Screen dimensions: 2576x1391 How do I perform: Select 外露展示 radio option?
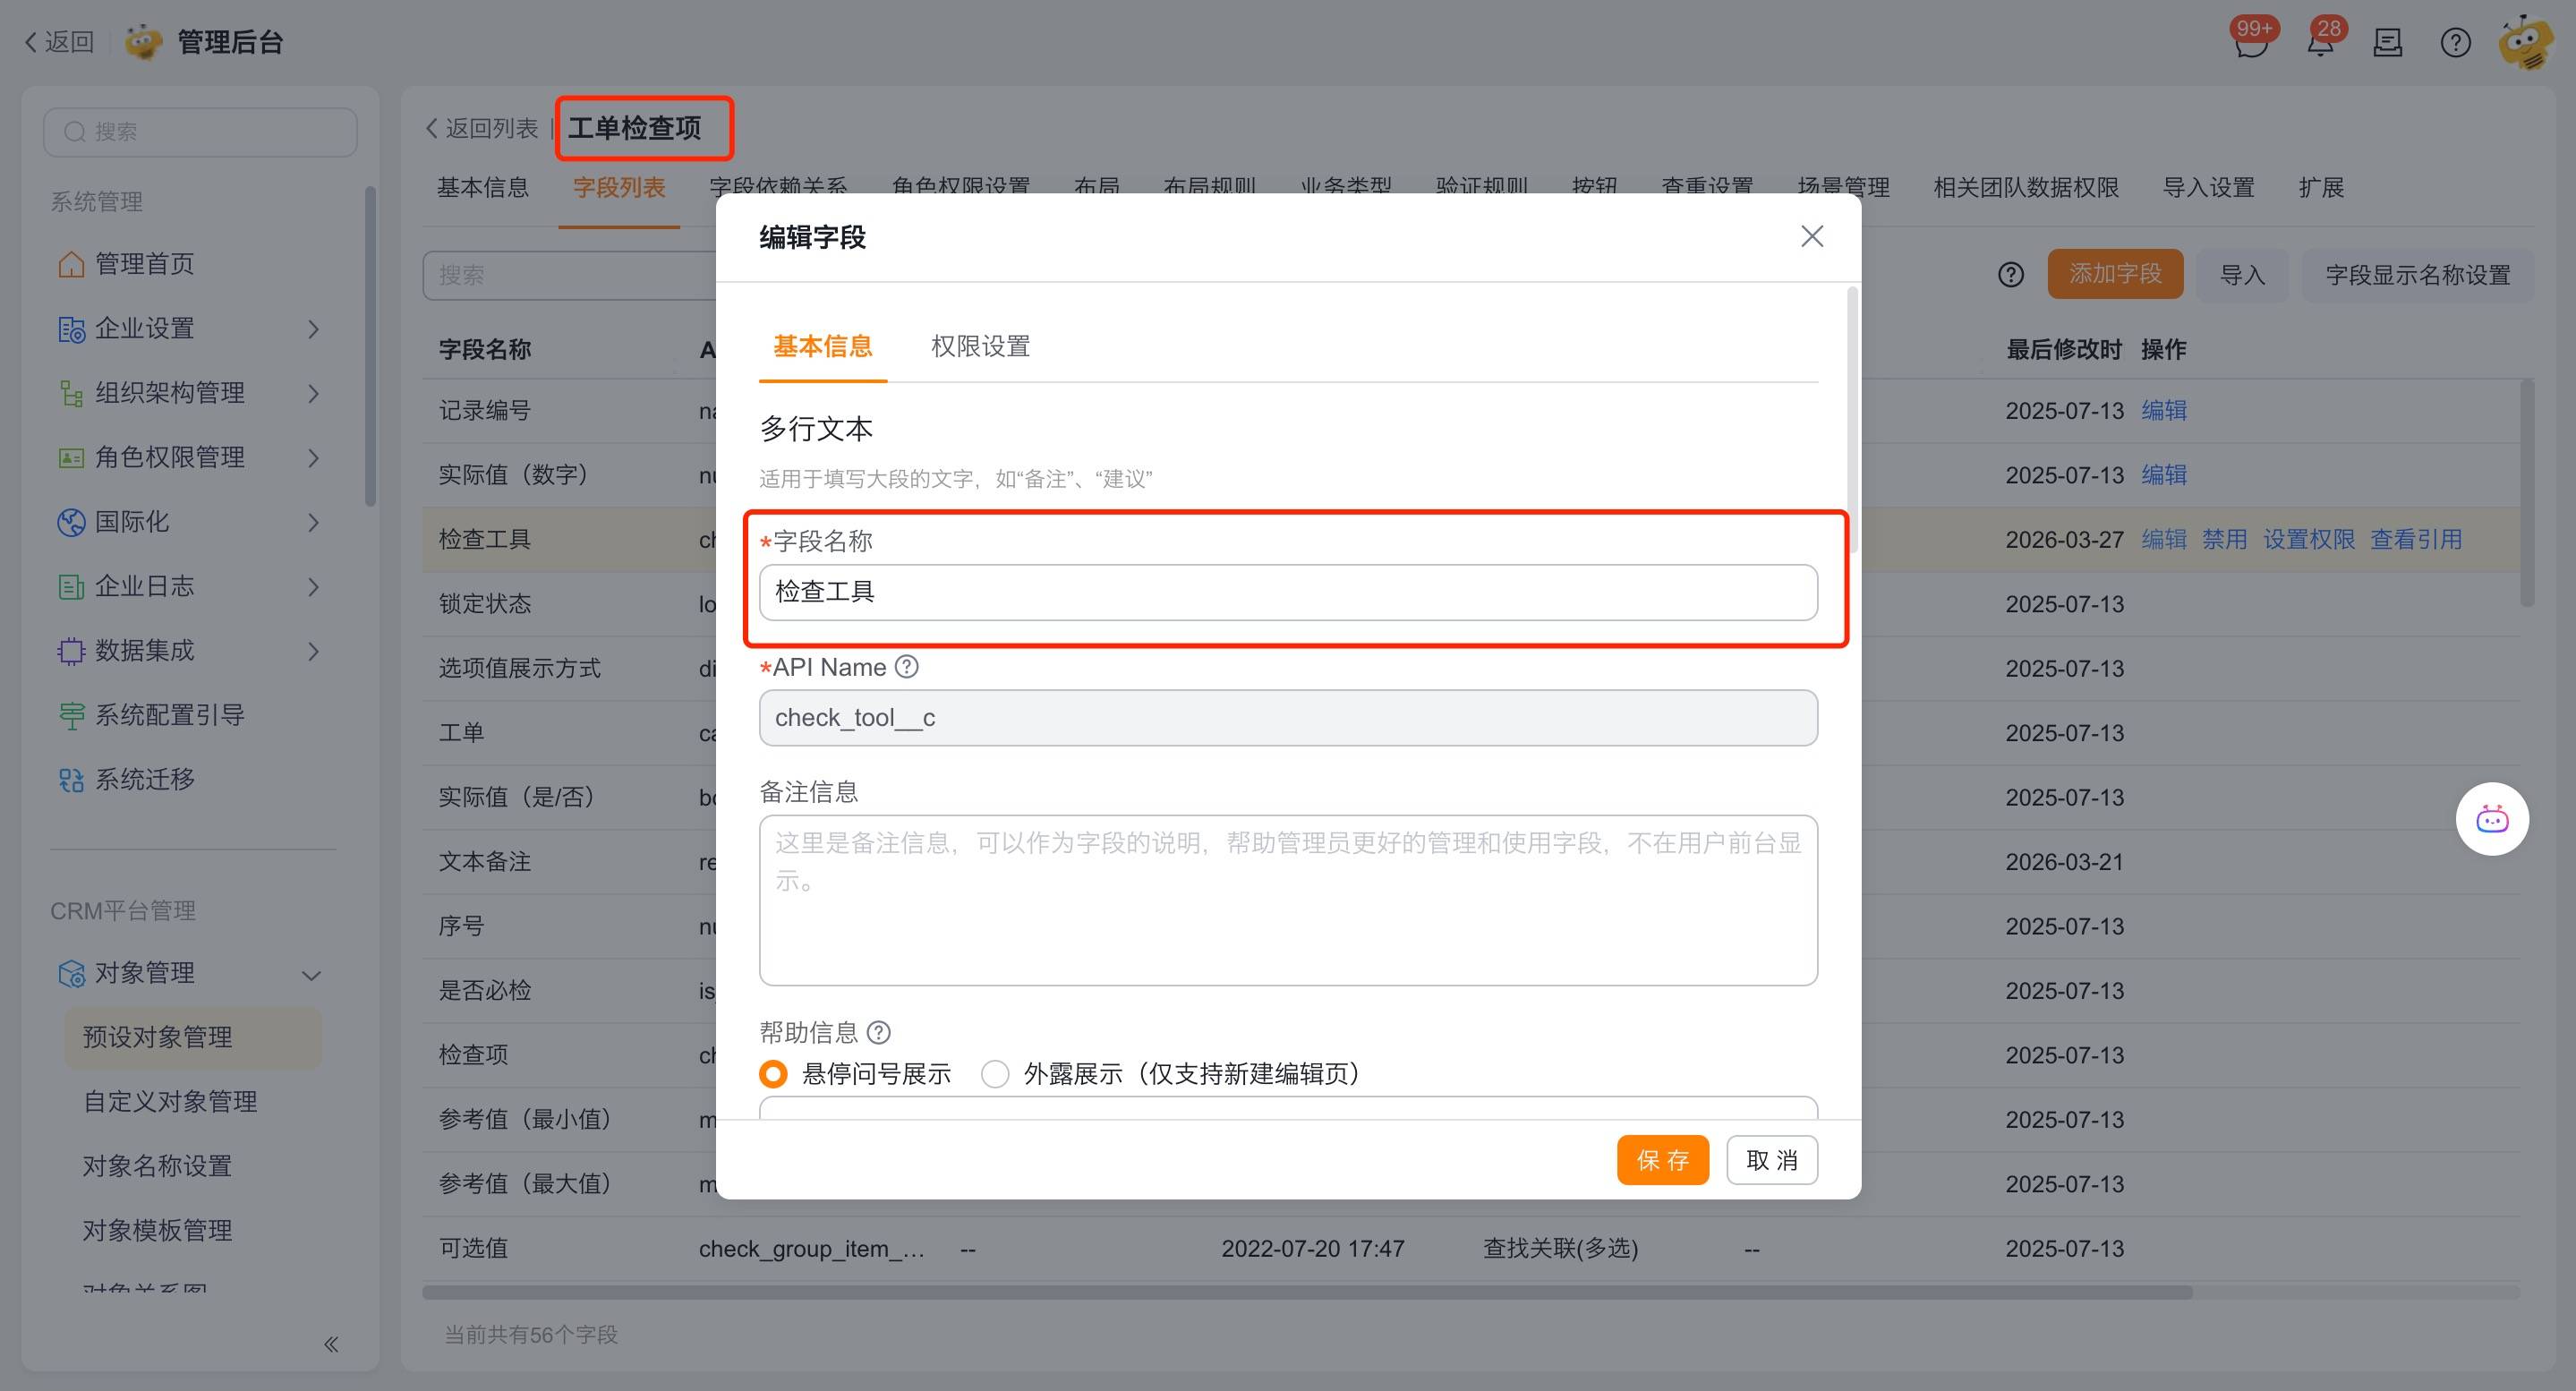995,1074
